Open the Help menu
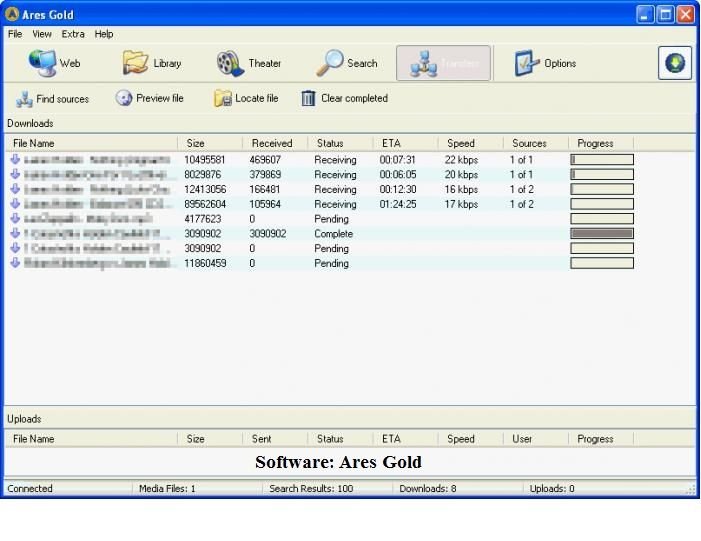This screenshot has width=701, height=541. tap(104, 34)
